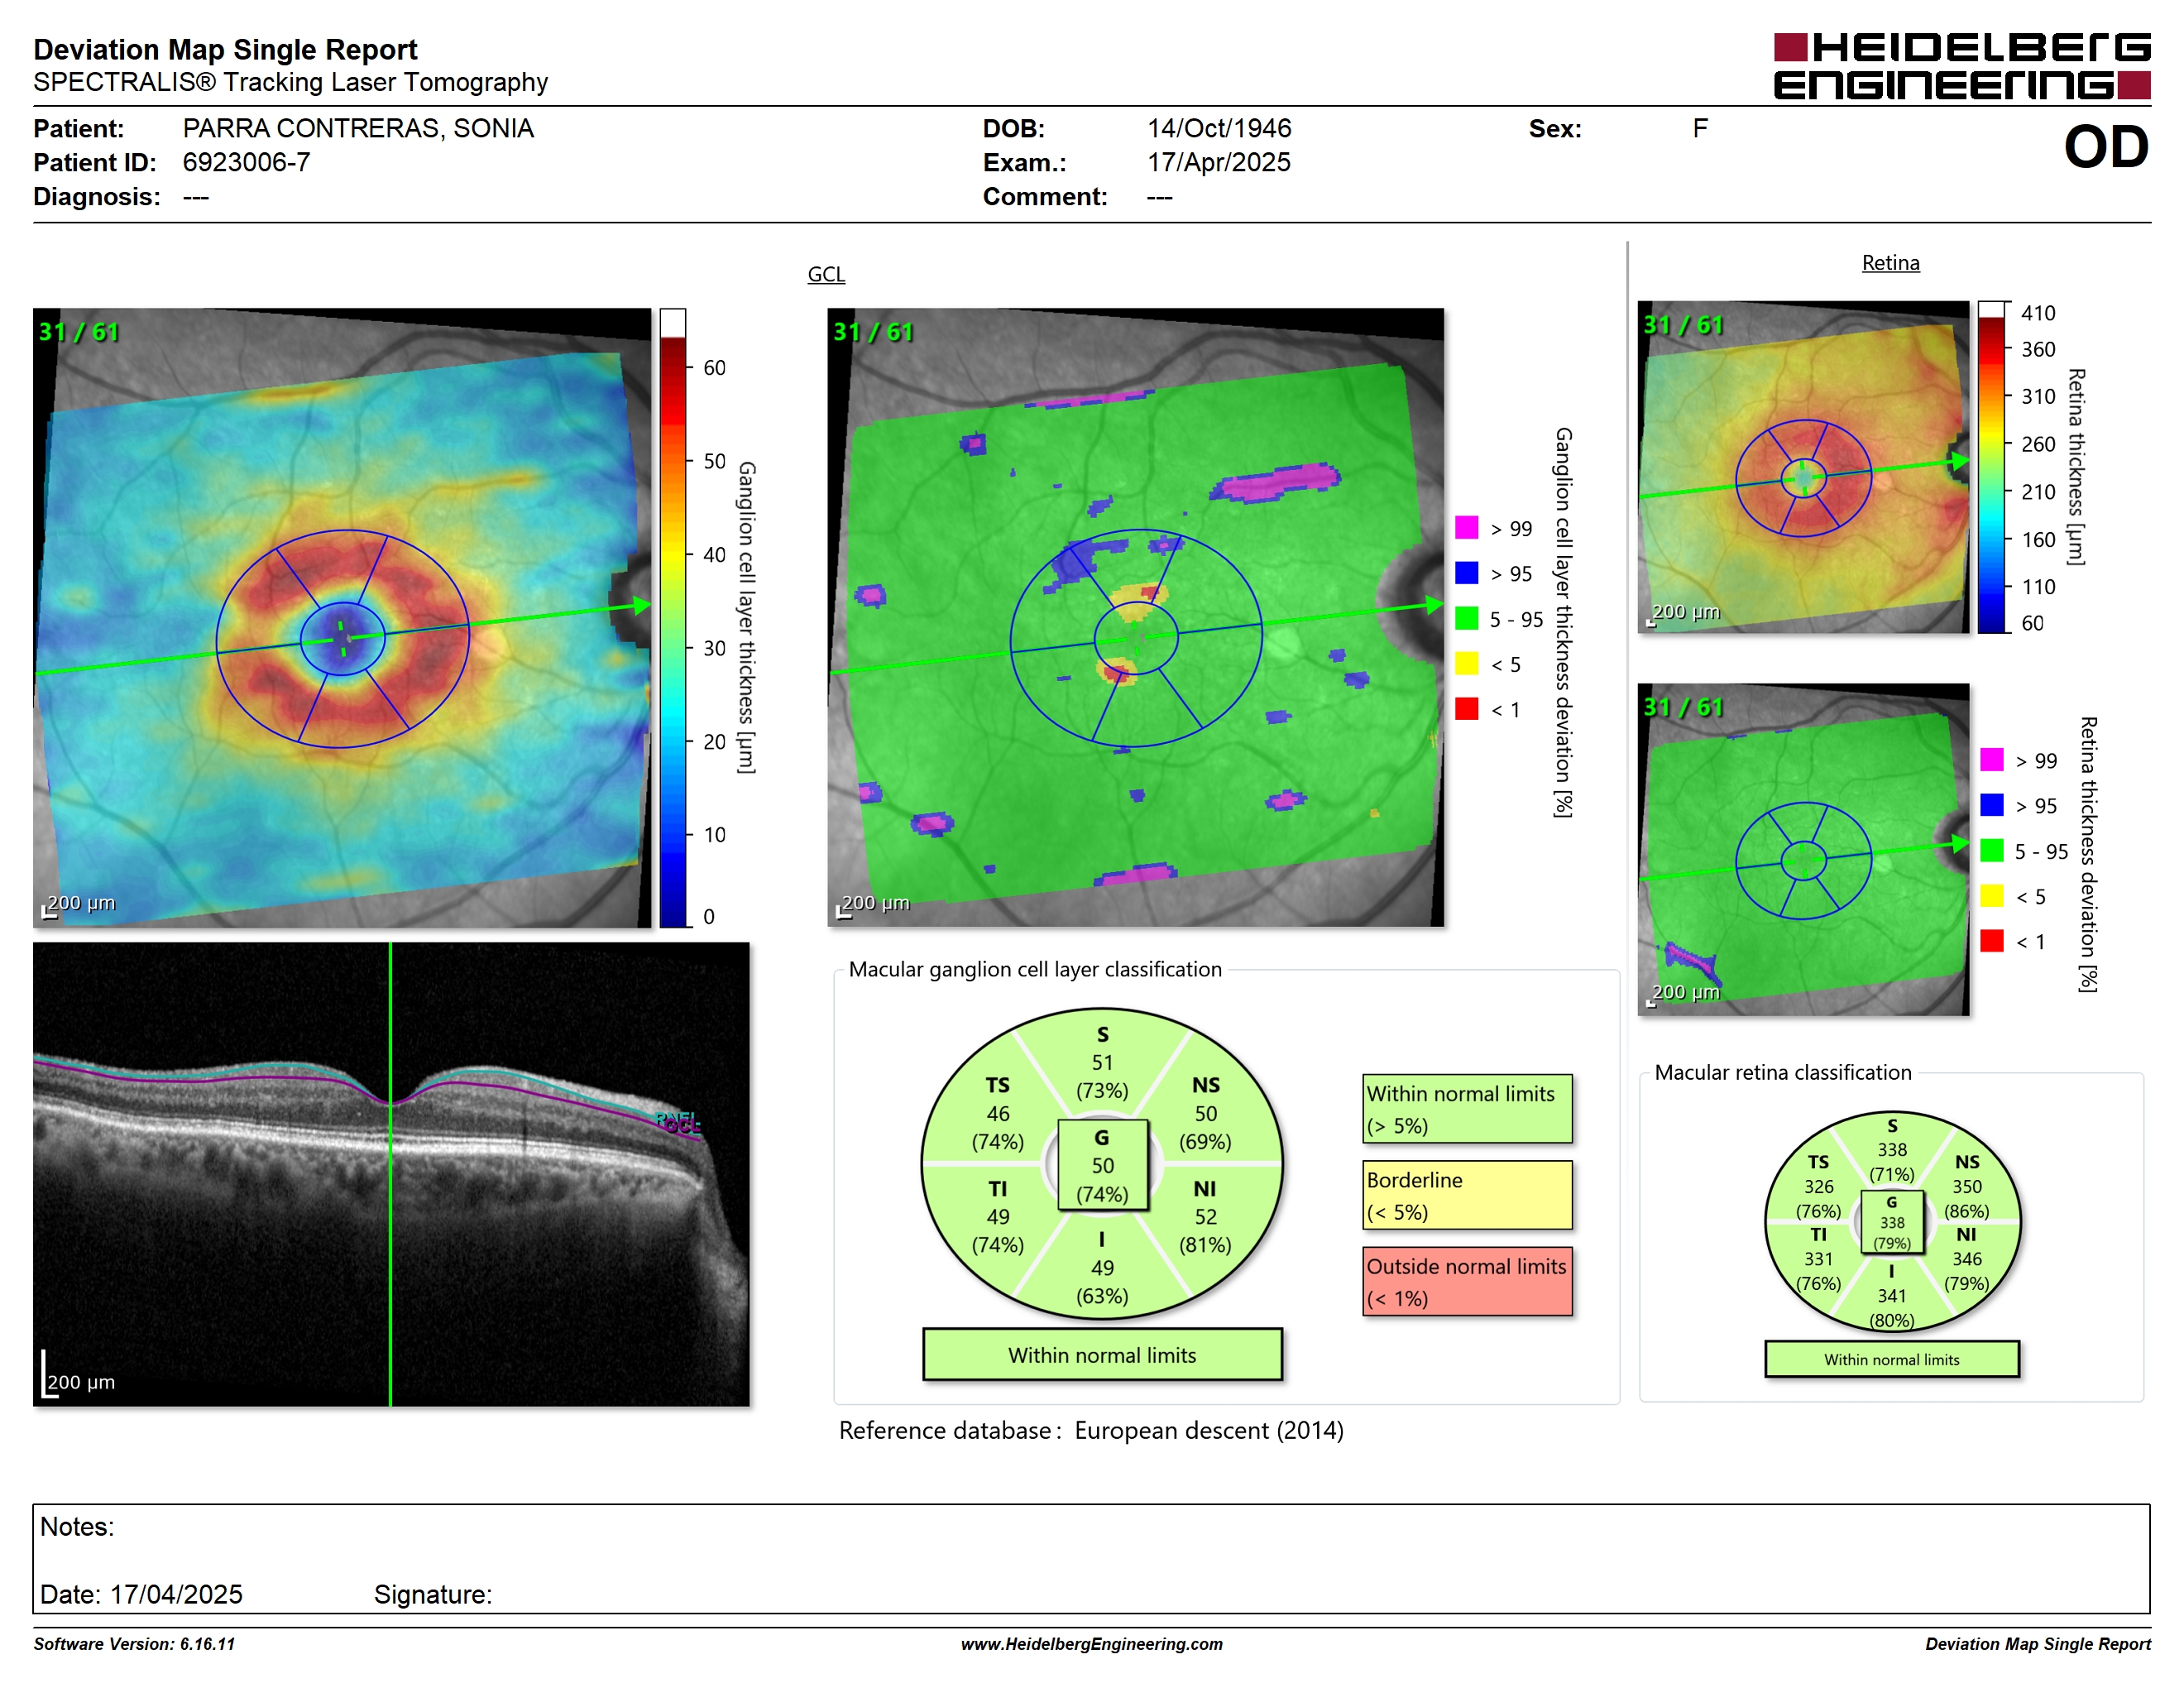Image resolution: width=2184 pixels, height=1688 pixels.
Task: Click the yellow < 5 GCL legend swatch
Action: [x=1466, y=664]
